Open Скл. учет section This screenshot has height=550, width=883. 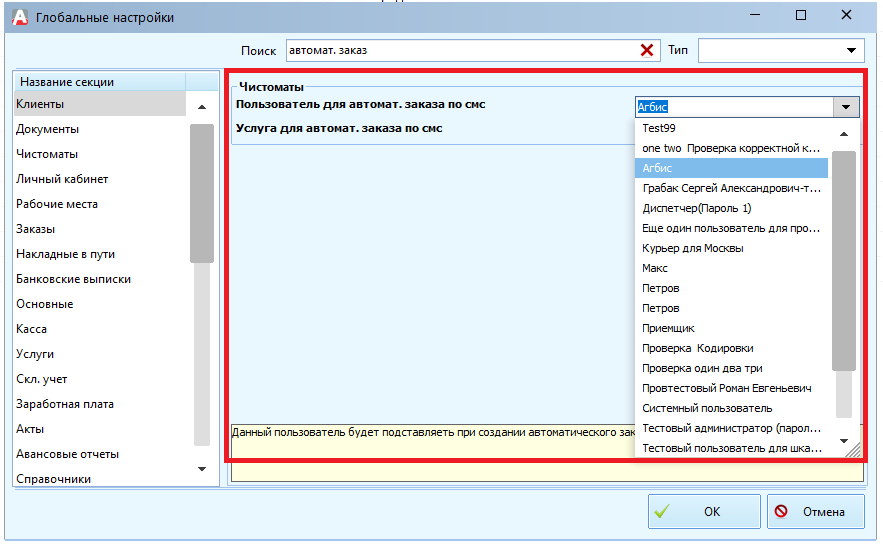(x=100, y=379)
